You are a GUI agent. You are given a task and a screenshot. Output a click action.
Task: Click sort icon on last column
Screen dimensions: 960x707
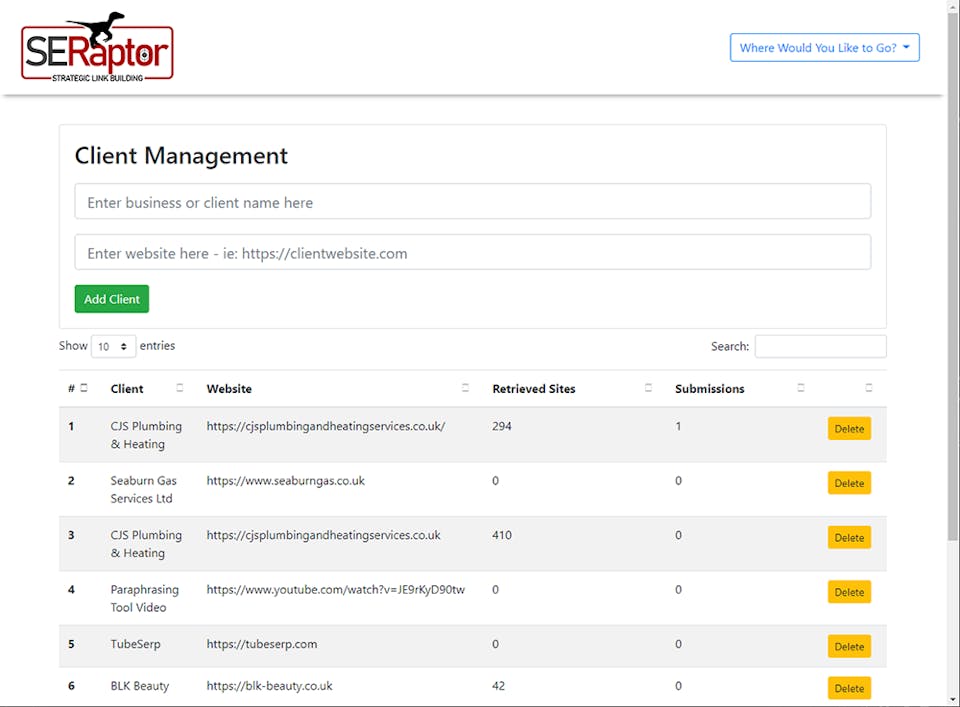click(868, 388)
